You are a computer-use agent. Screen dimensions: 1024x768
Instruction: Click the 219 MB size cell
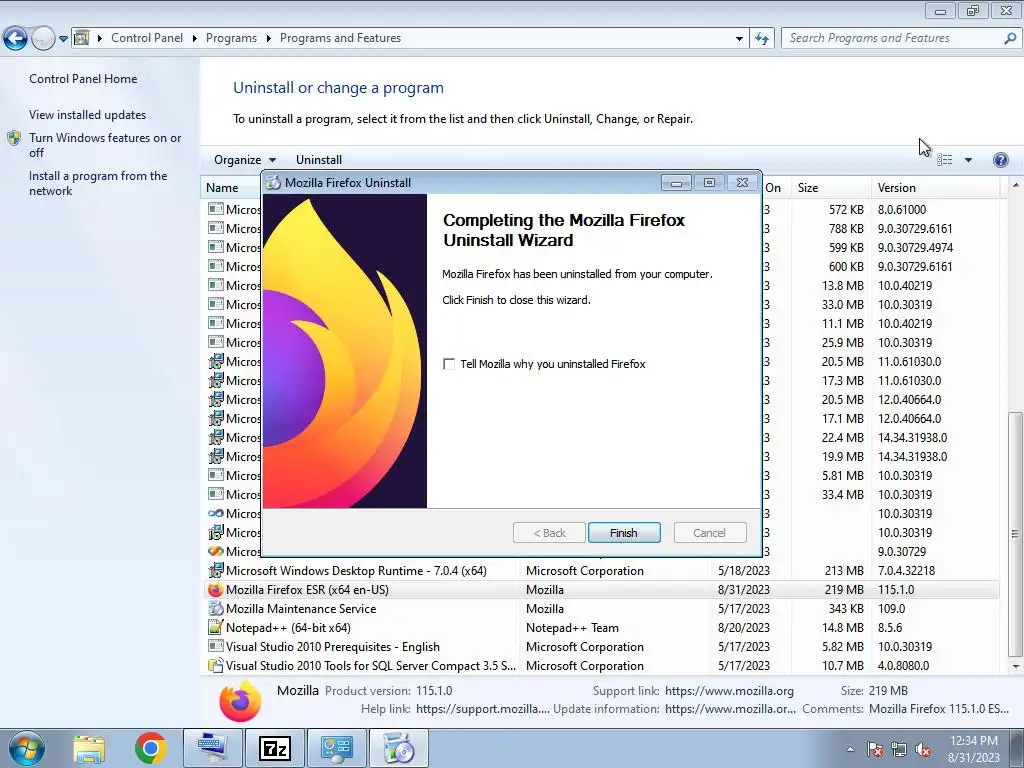pos(844,590)
